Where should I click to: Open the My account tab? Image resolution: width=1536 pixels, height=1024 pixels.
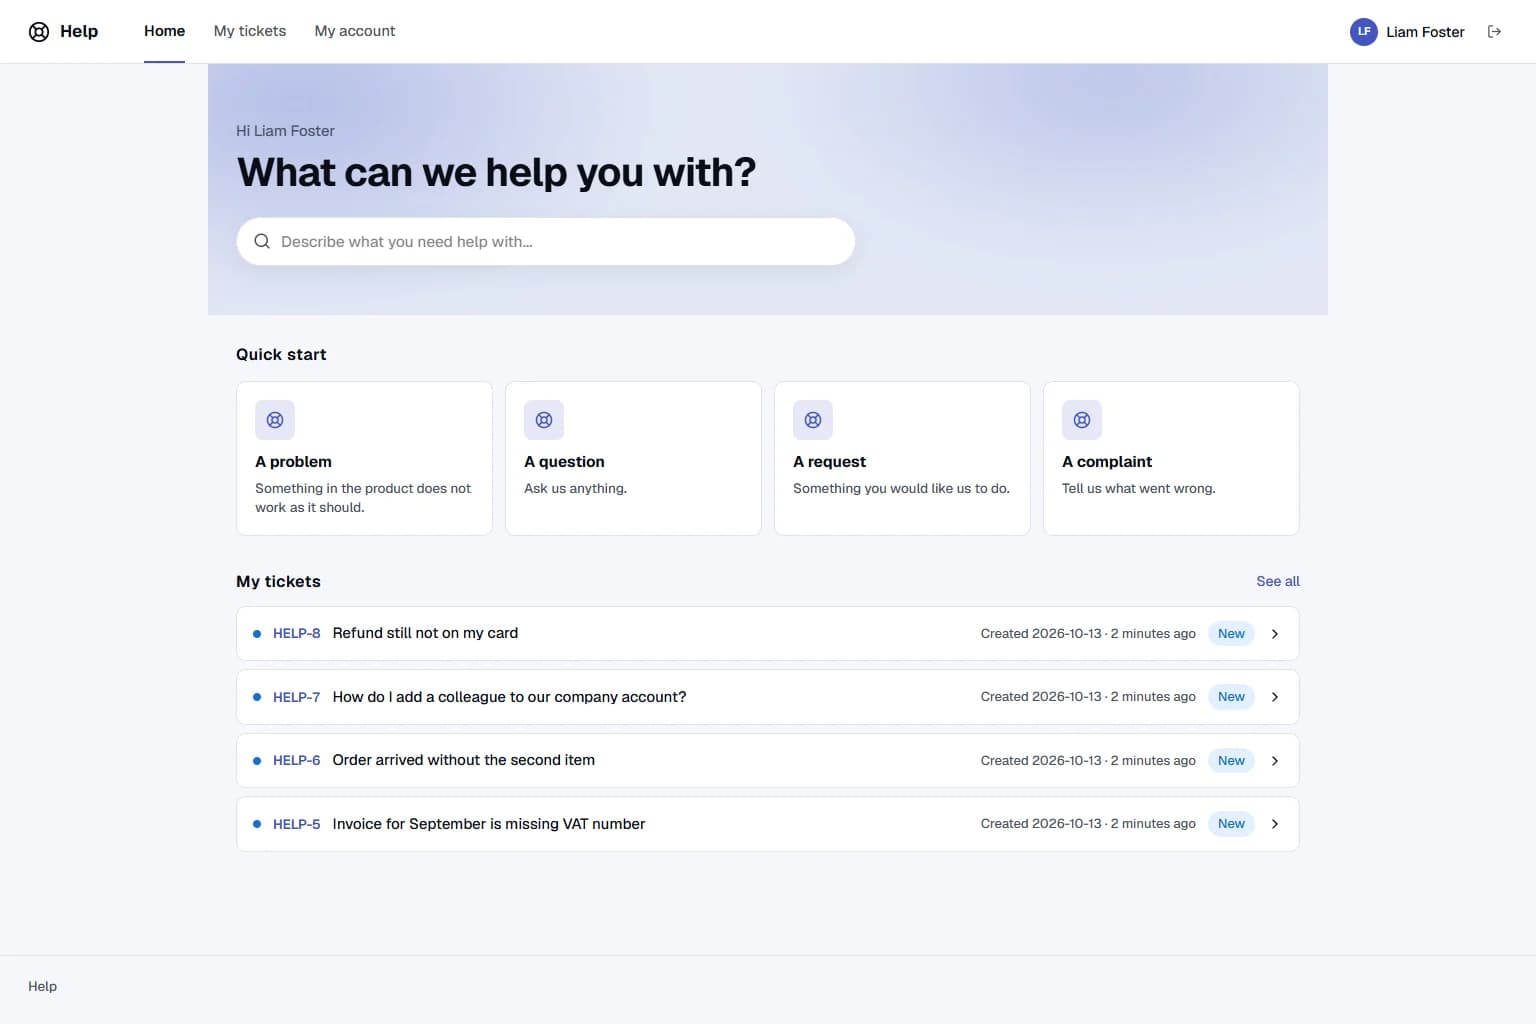(355, 31)
